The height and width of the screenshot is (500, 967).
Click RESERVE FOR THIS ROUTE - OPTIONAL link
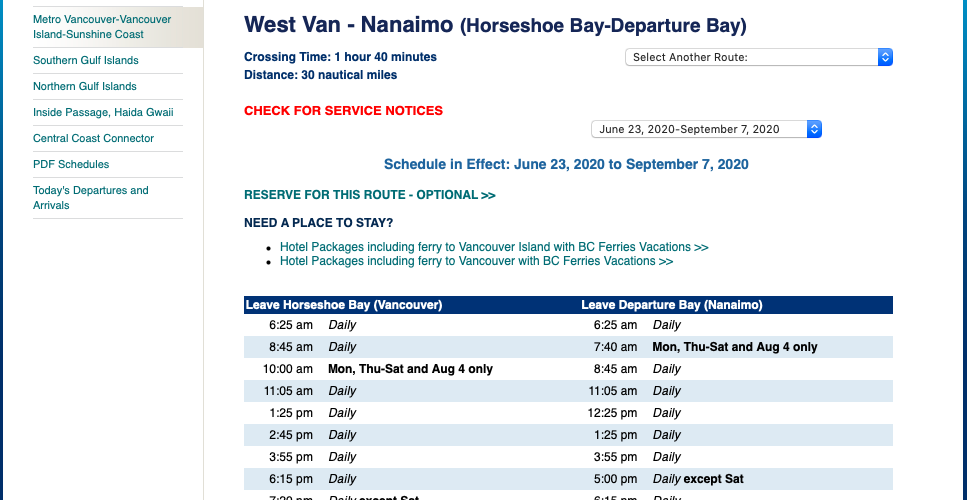[x=370, y=195]
